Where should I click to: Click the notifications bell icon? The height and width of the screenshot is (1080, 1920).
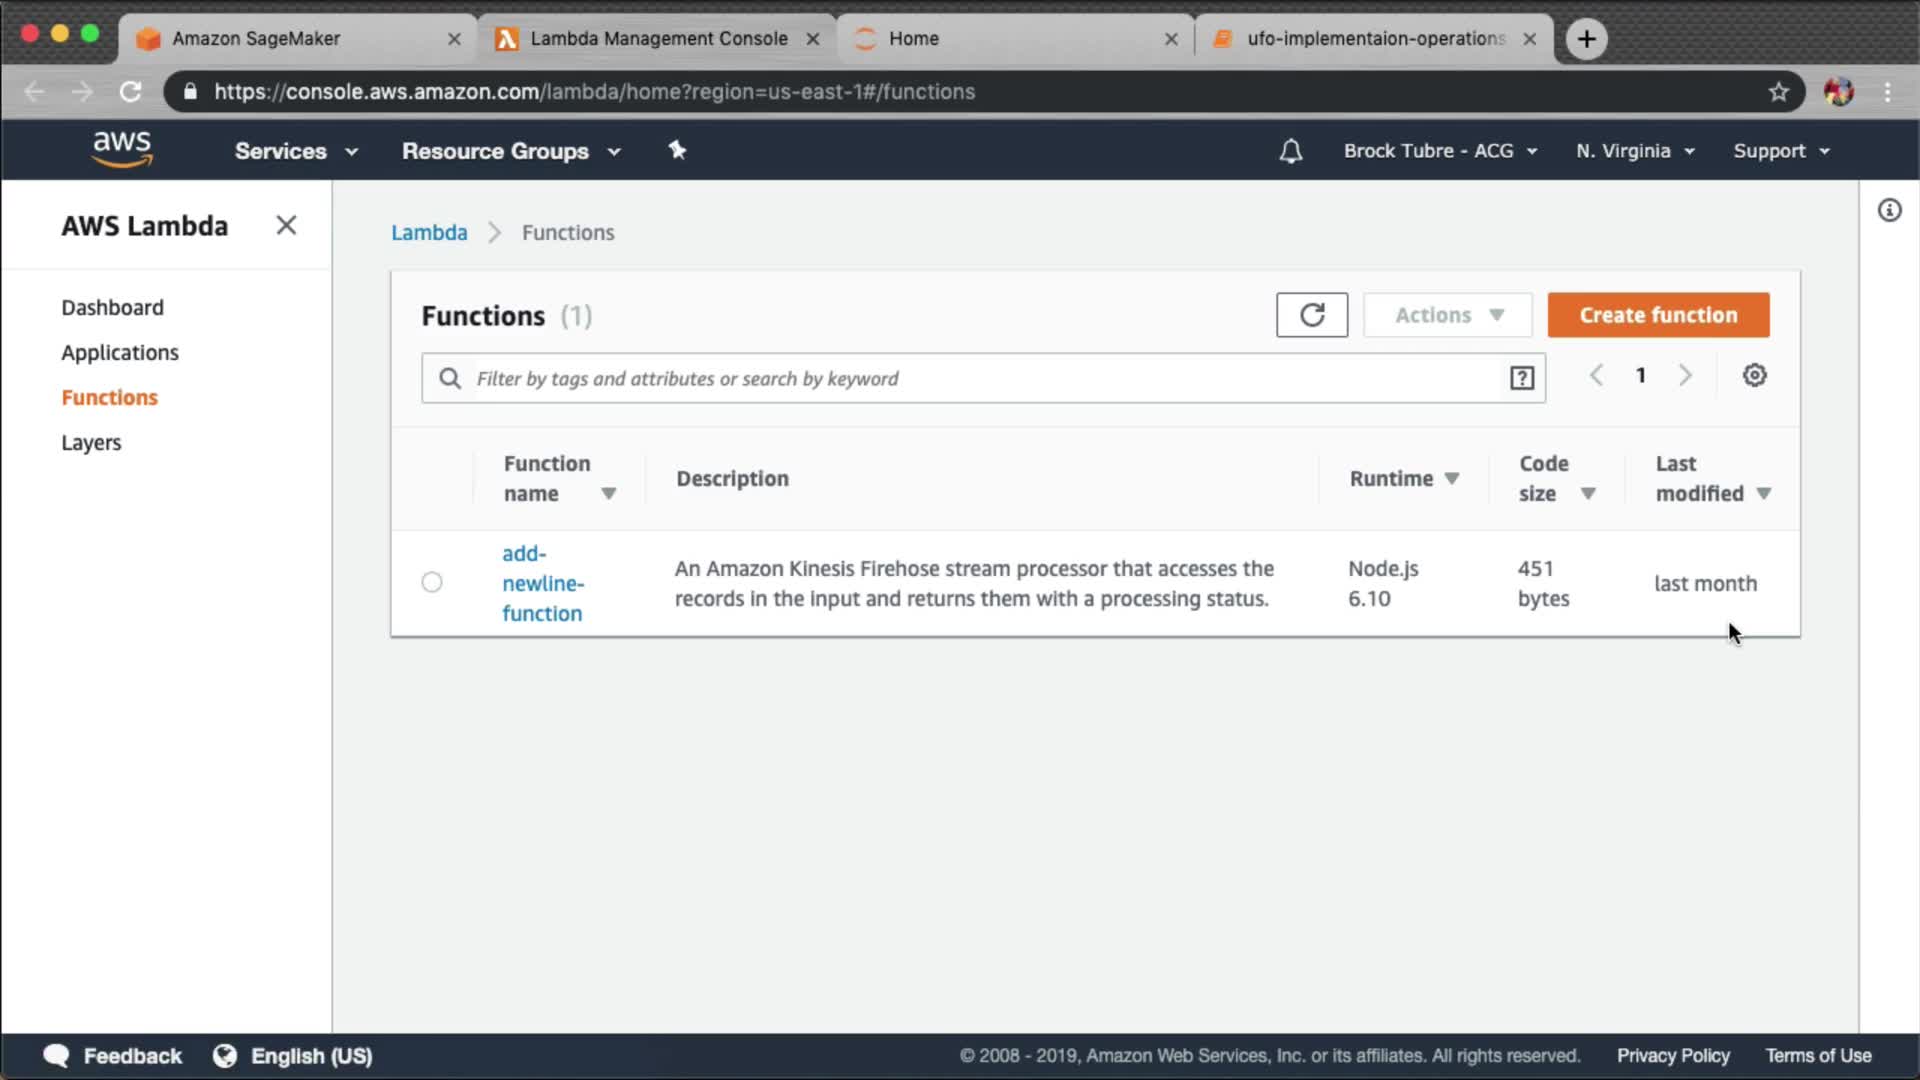[x=1290, y=151]
